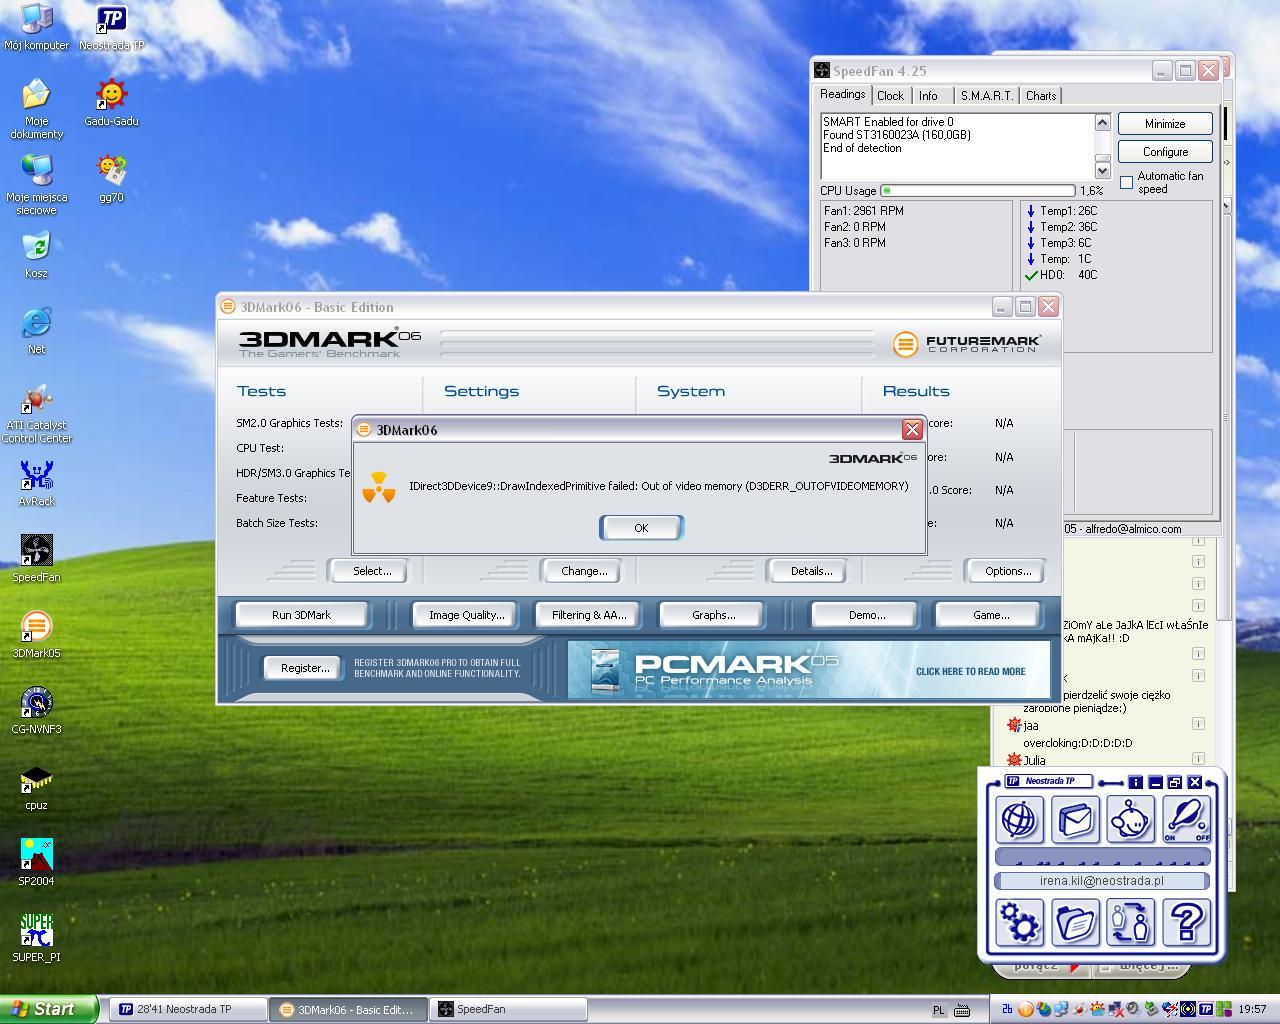Click OK in the 3DMark06 error dialog
This screenshot has height=1024, width=1280.
tap(641, 528)
